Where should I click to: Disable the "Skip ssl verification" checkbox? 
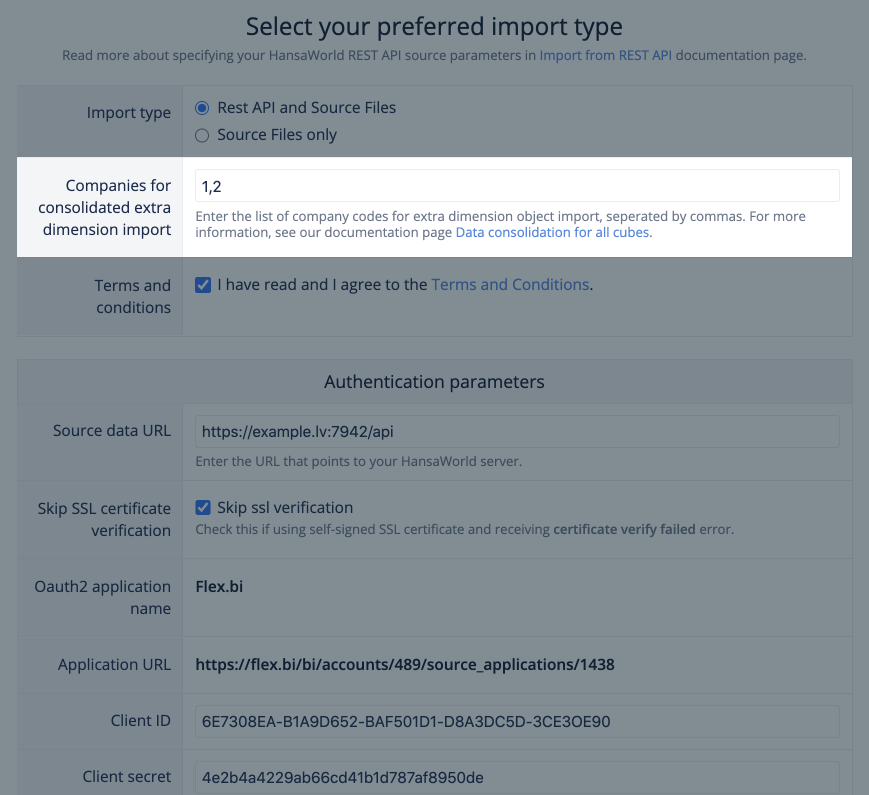(203, 508)
